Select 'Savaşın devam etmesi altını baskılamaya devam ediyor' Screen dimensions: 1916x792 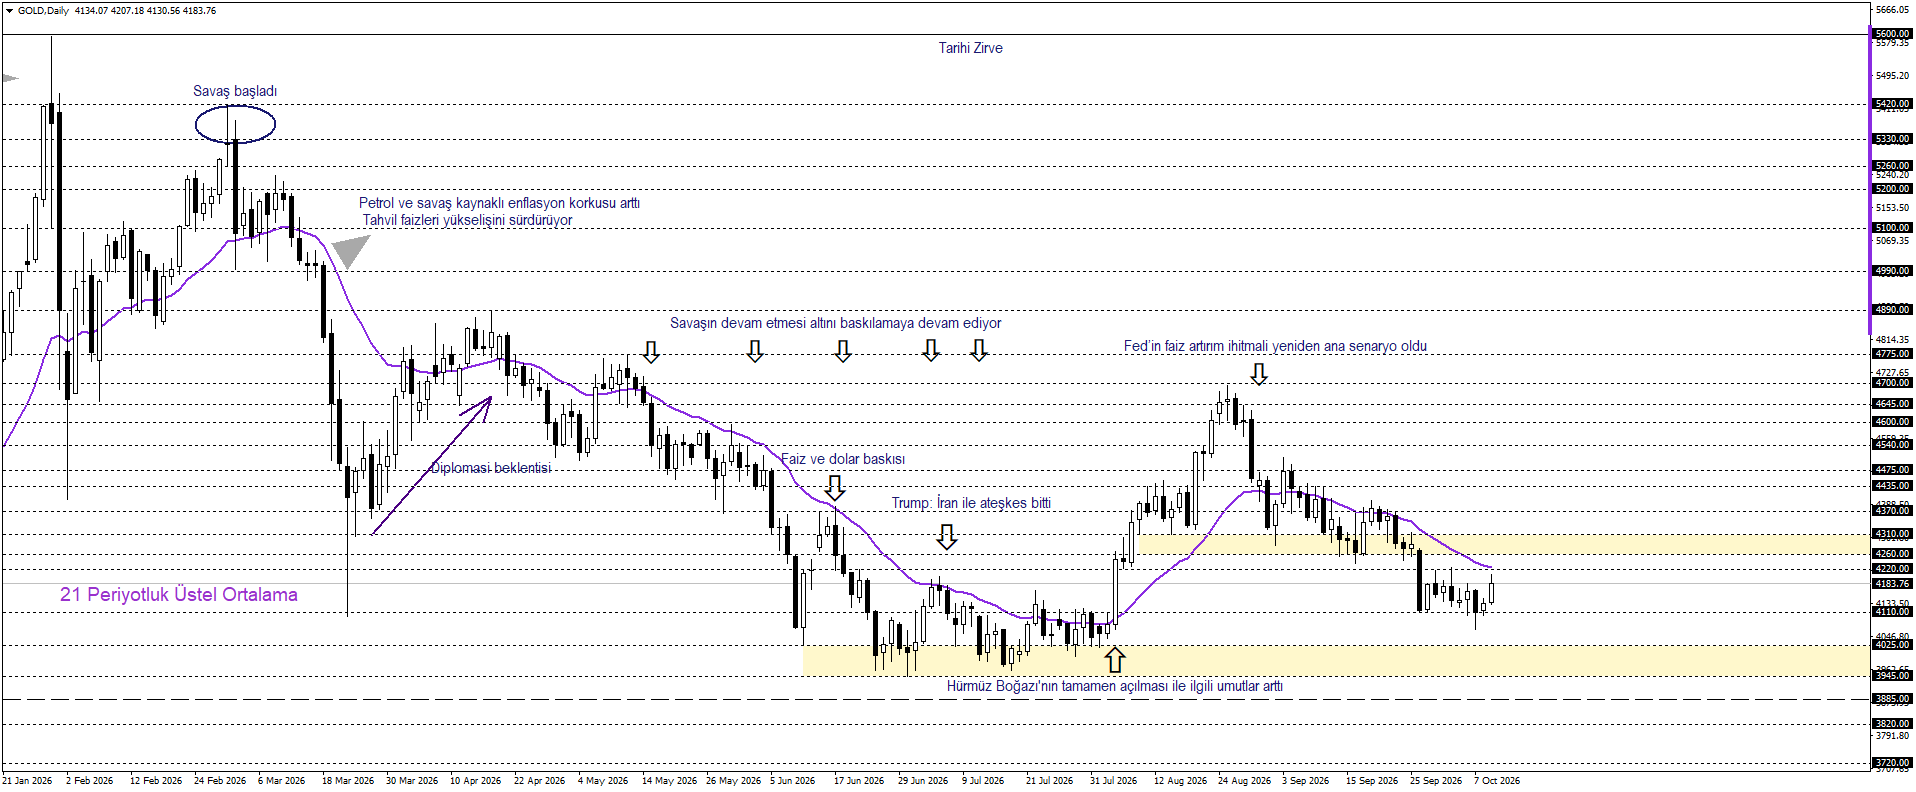click(835, 323)
